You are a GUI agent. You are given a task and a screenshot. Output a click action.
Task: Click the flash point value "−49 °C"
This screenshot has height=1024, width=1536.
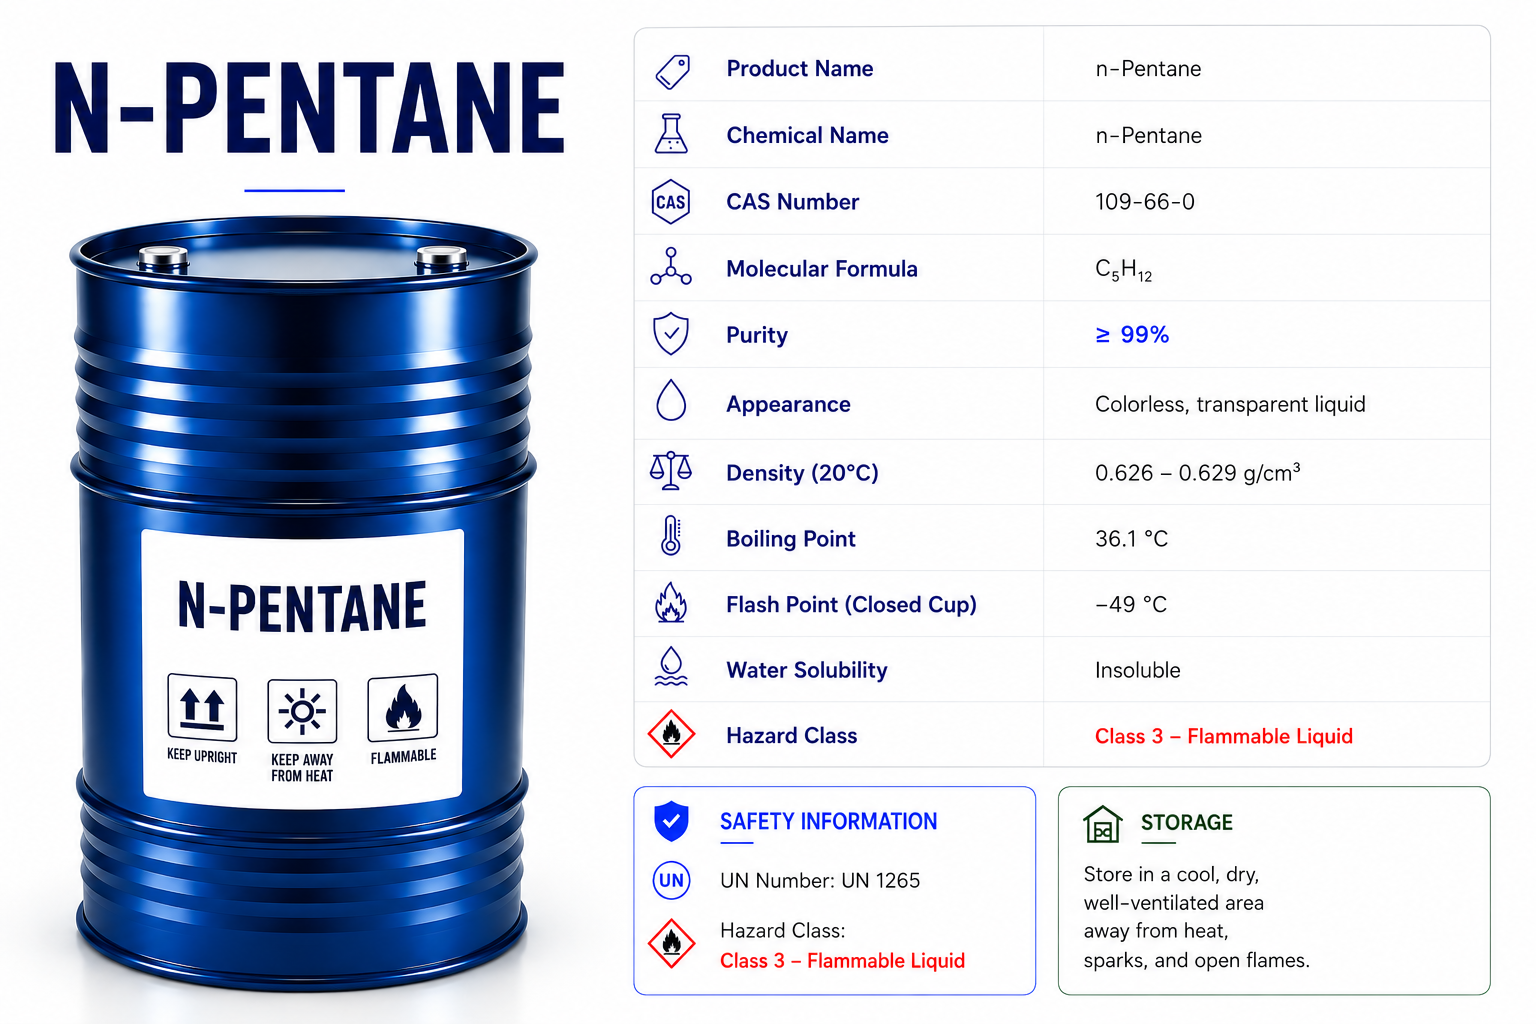(1131, 605)
